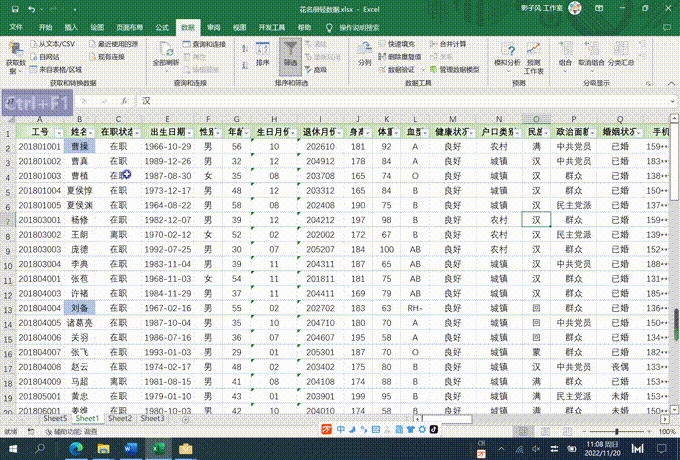Sort ascending A to Z icon
Image resolution: width=680 pixels, height=460 pixels.
click(x=245, y=49)
